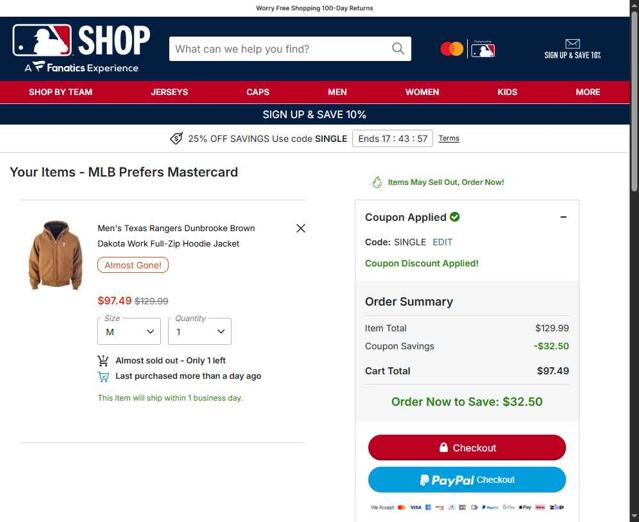
Task: Remove the jacket with the X icon
Action: pos(301,228)
